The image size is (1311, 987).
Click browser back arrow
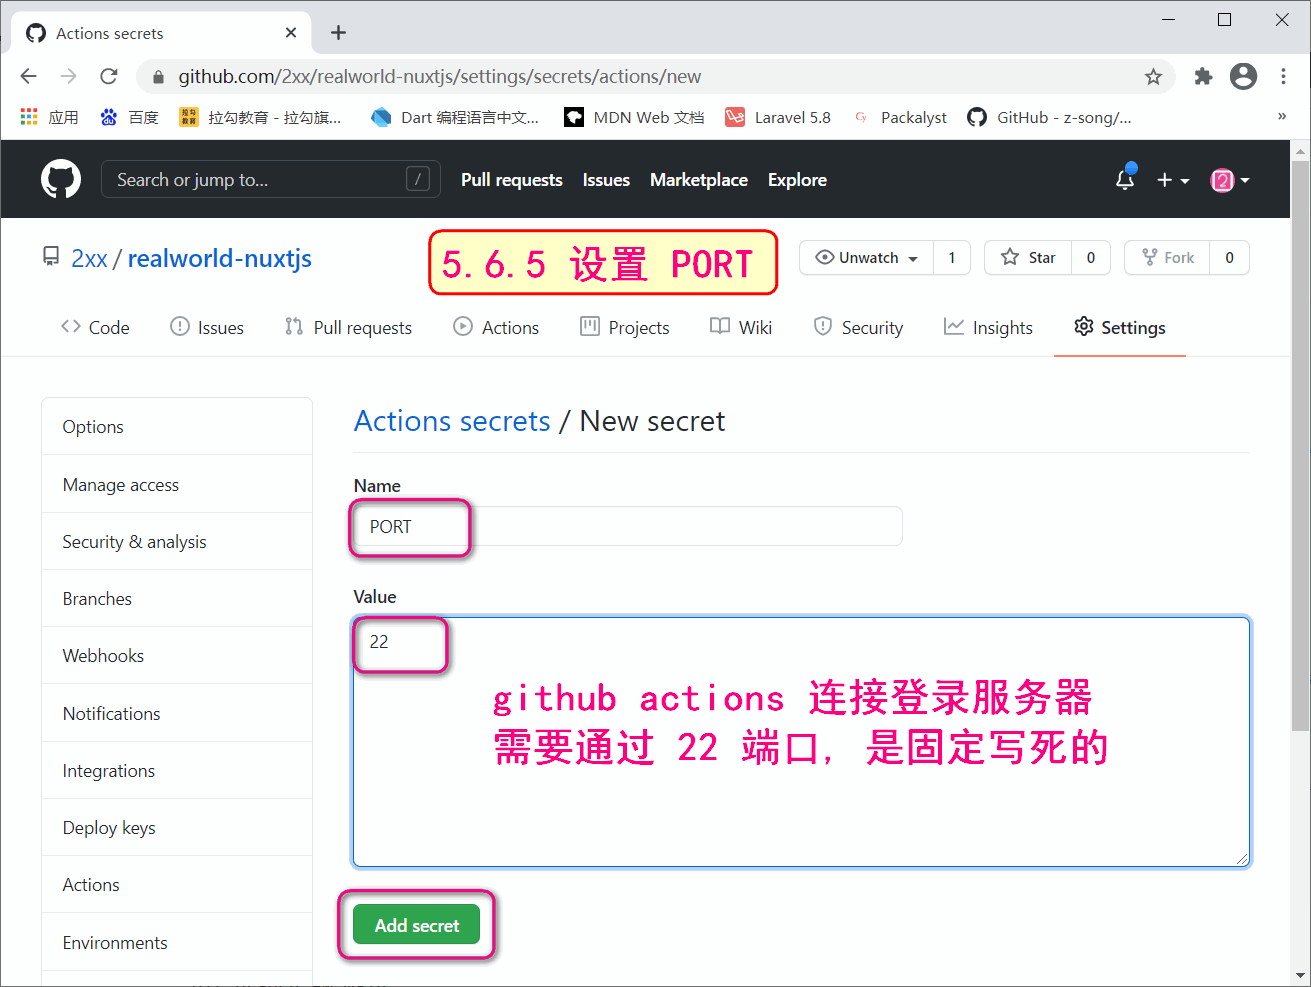28,76
